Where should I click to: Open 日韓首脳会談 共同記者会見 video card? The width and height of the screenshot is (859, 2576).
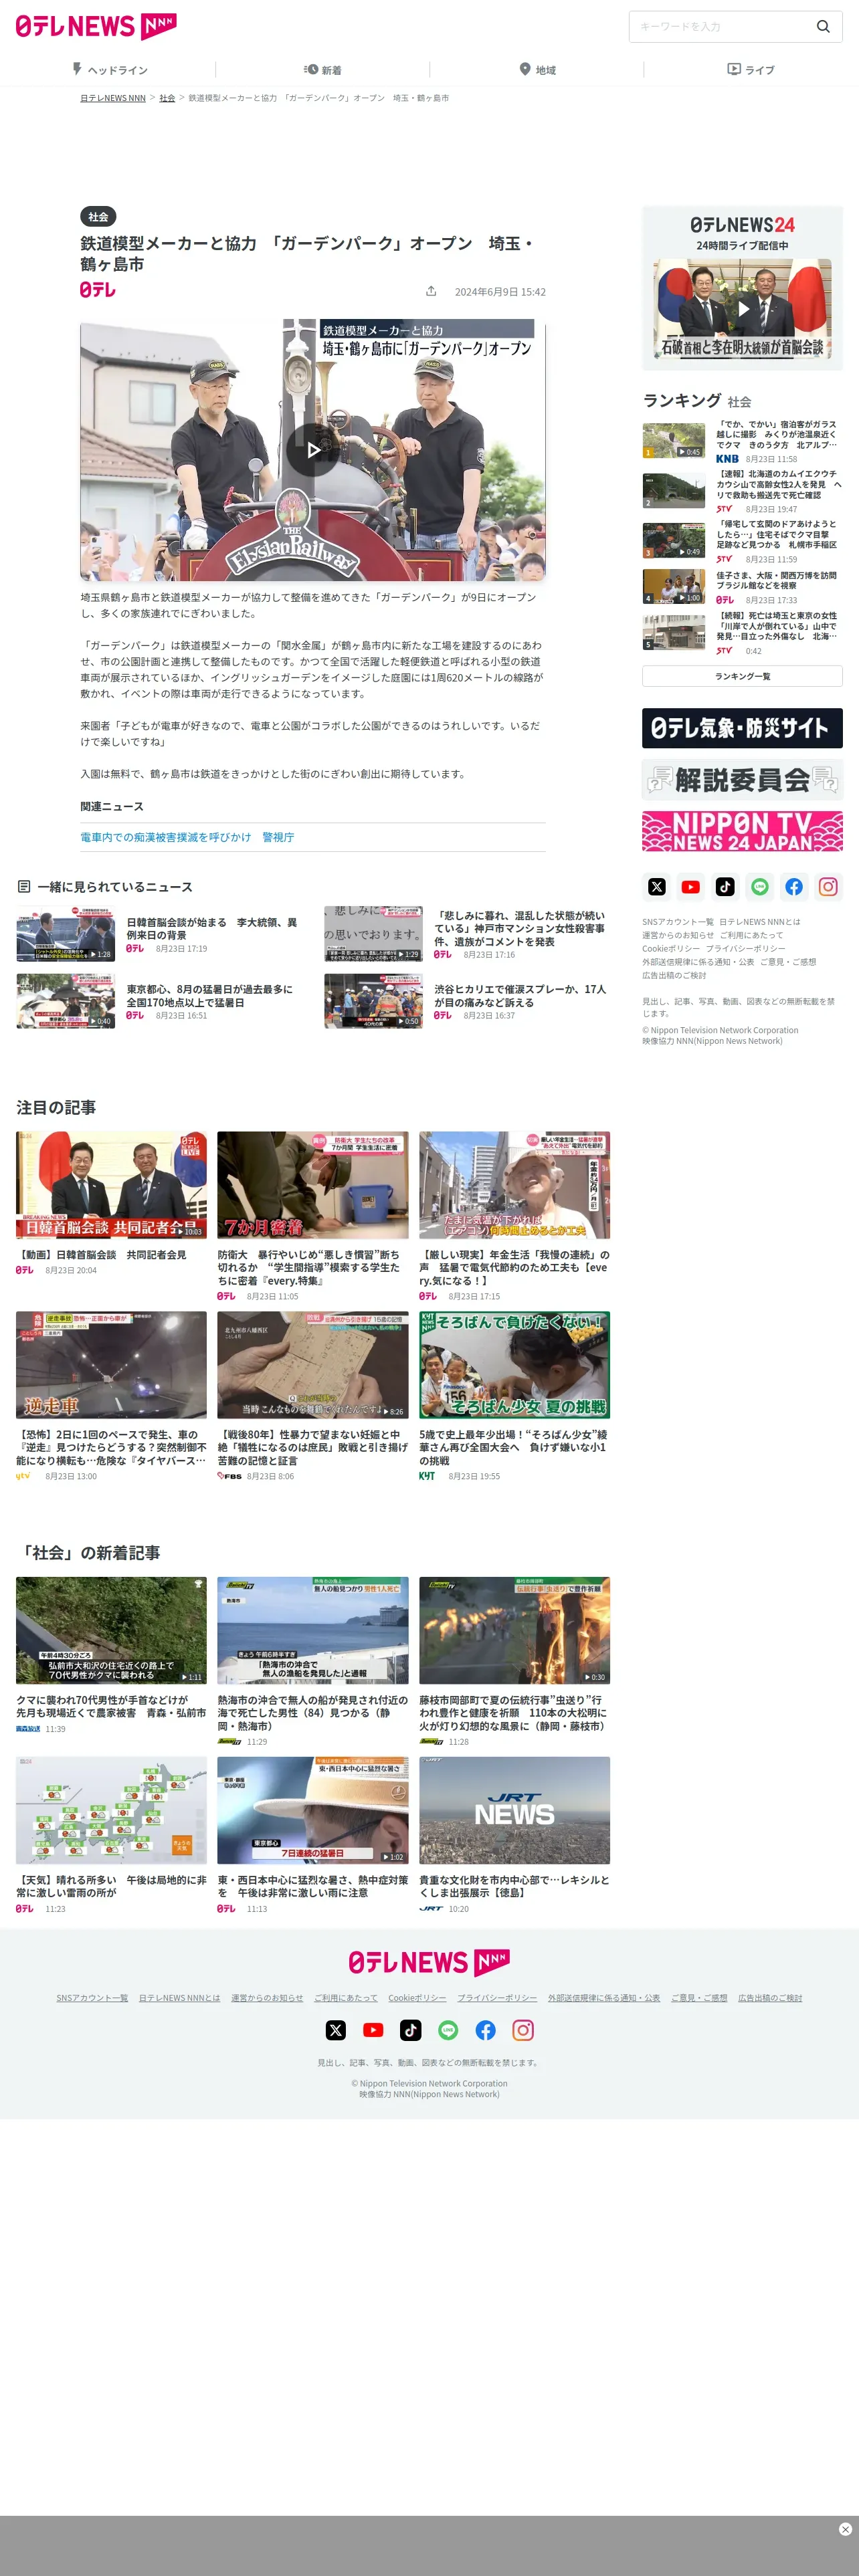(x=111, y=1203)
